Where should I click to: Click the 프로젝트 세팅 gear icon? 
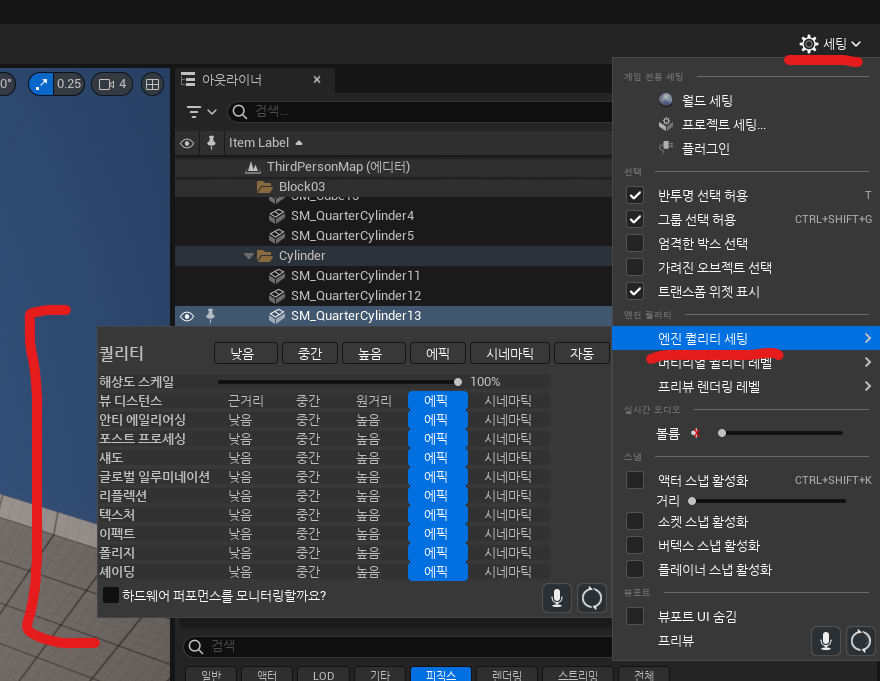[666, 124]
